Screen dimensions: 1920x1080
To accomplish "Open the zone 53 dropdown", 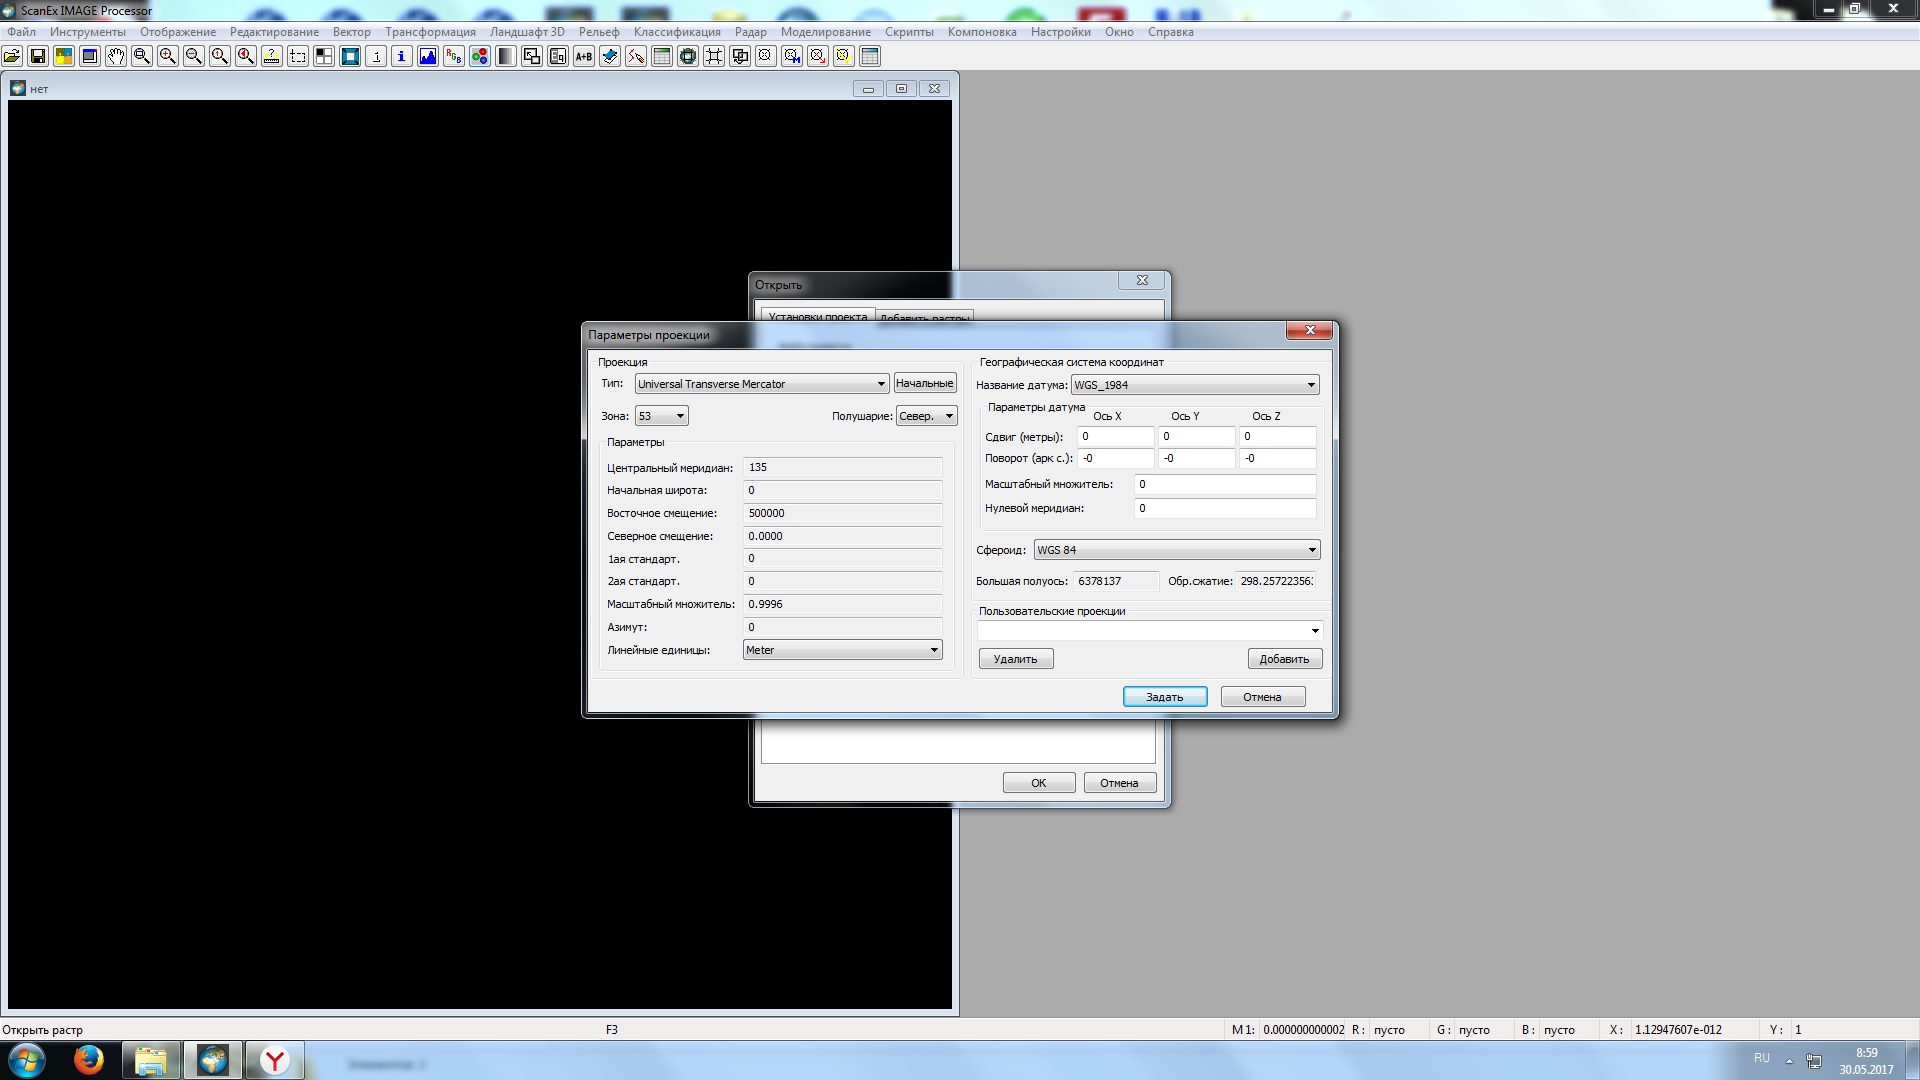I will pyautogui.click(x=680, y=416).
